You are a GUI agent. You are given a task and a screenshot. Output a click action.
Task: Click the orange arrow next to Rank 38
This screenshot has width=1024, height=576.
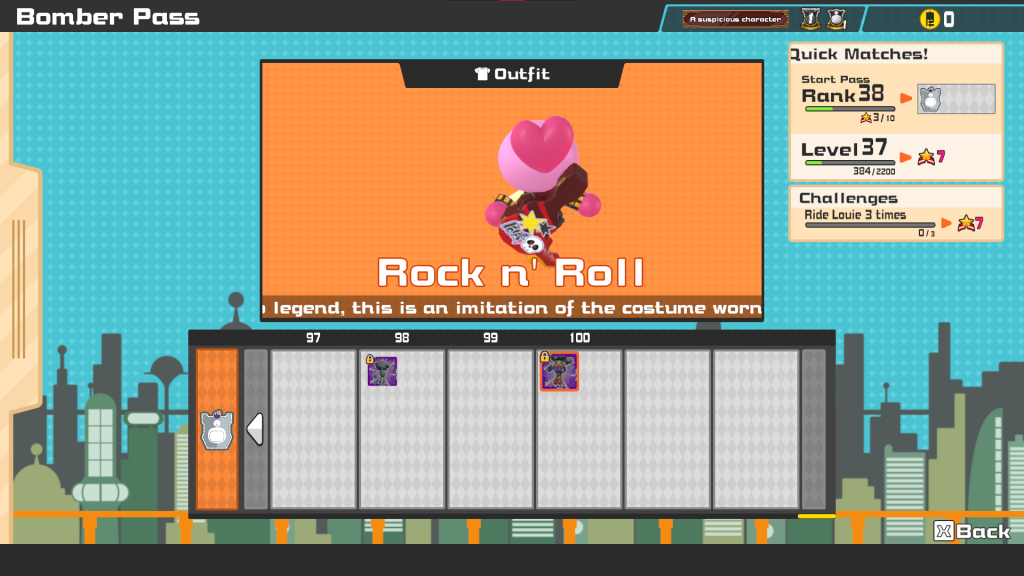coord(906,99)
